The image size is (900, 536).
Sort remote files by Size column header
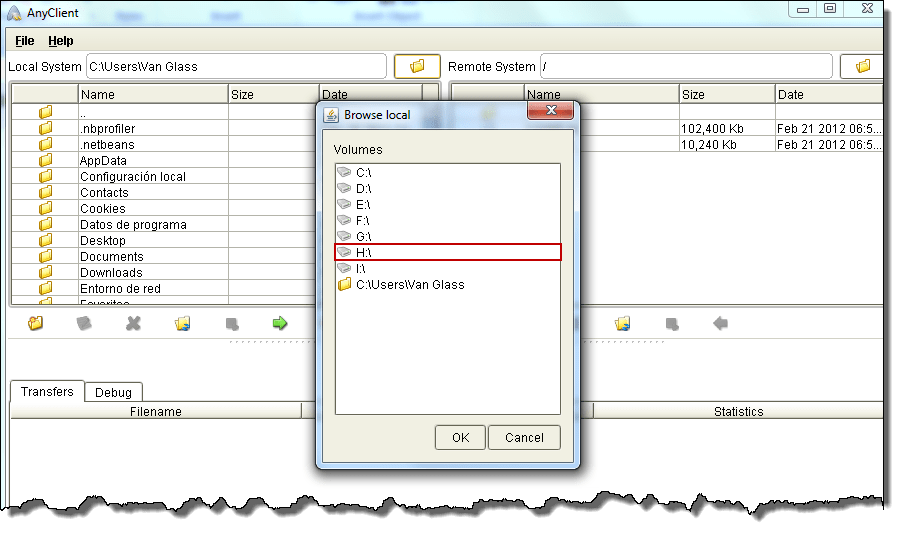pyautogui.click(x=727, y=94)
